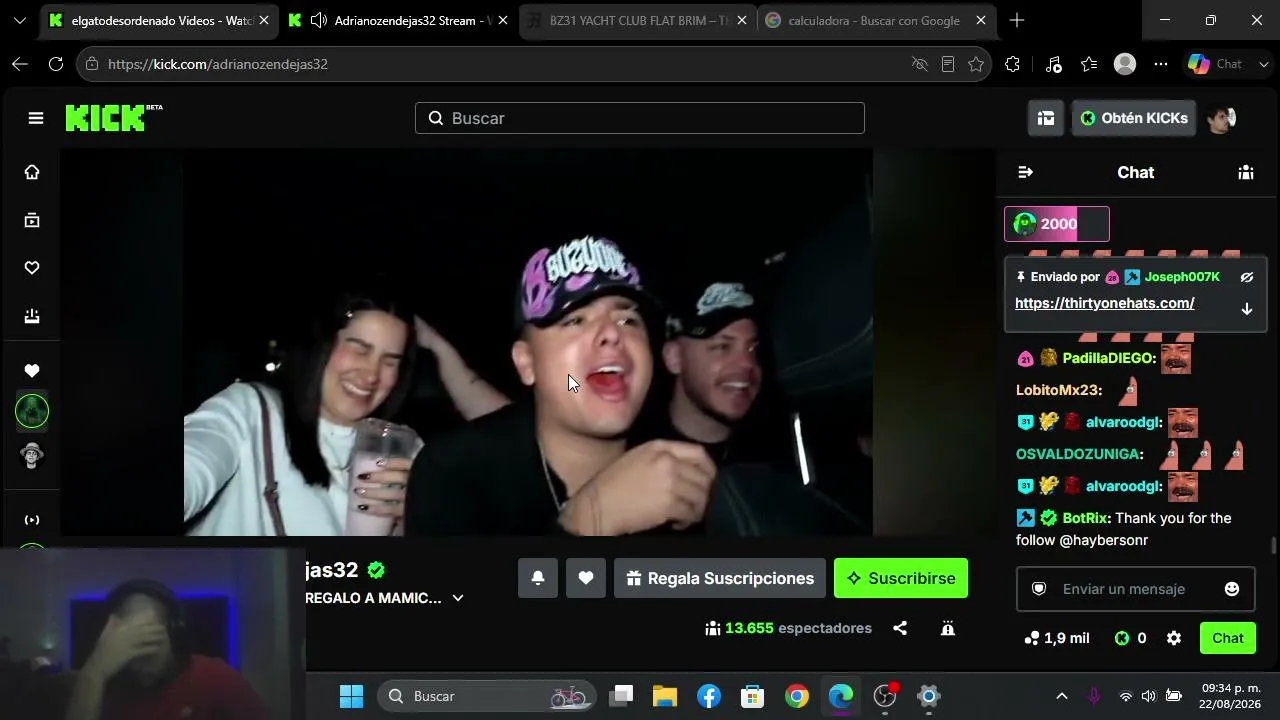Toggle stream notifications bell button
Viewport: 1280px width, 720px height.
pos(538,578)
